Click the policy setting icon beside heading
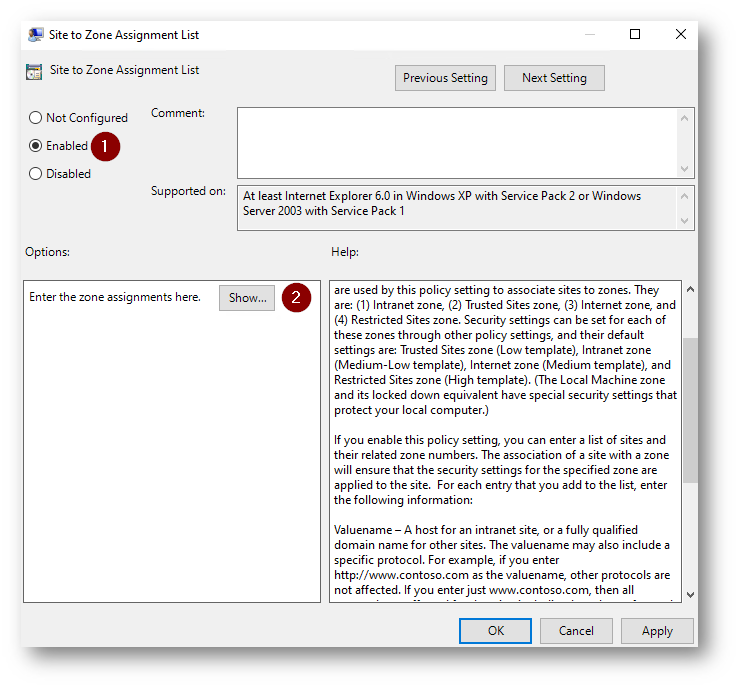 point(34,71)
